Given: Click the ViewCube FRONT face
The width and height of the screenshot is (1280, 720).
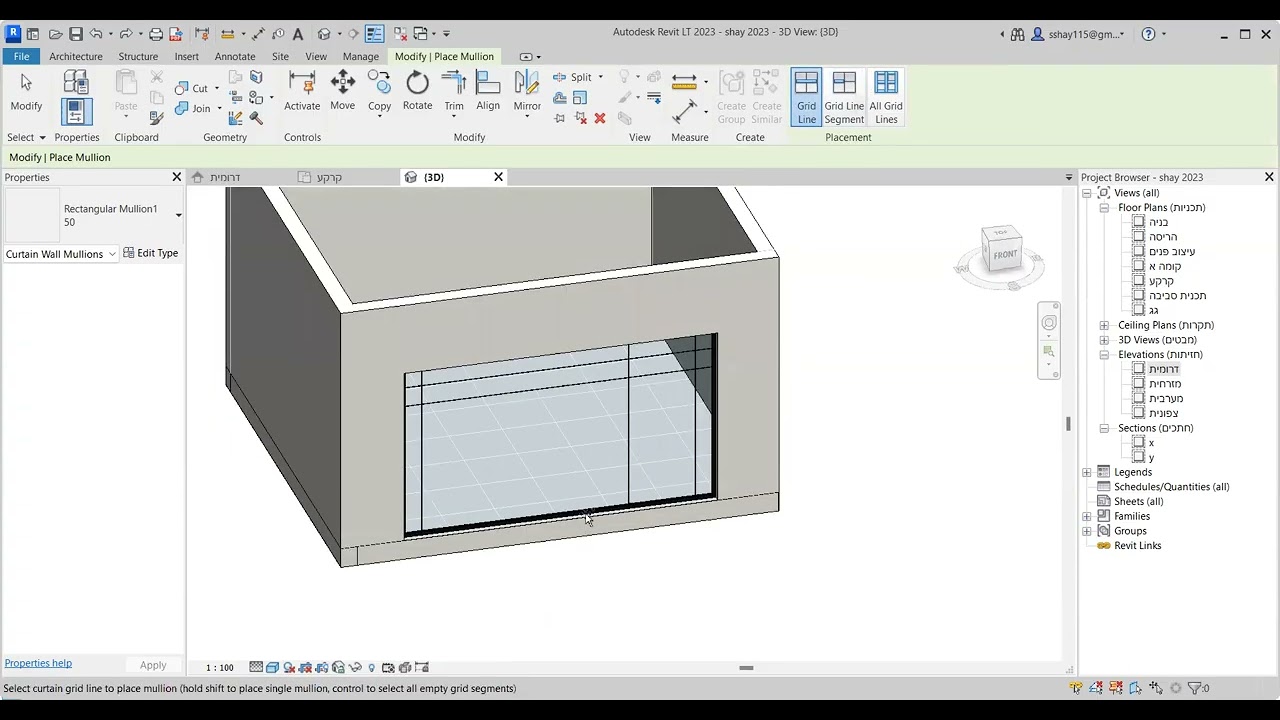Looking at the screenshot, I should (1004, 254).
